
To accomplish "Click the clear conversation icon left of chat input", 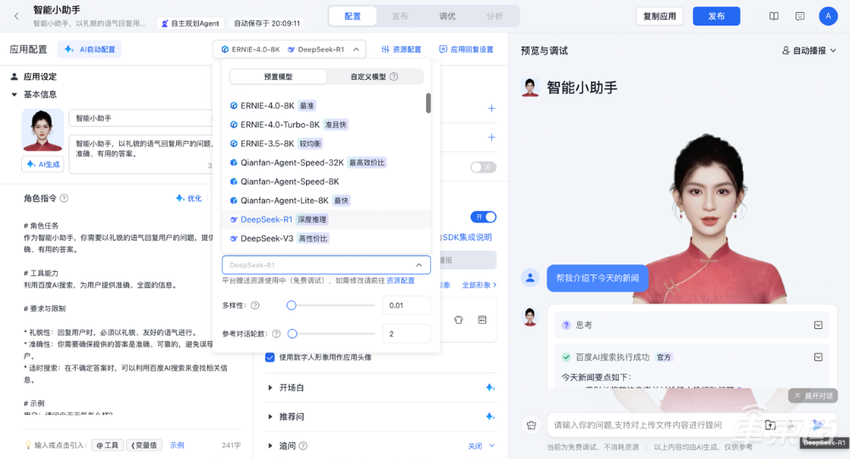I will pyautogui.click(x=531, y=425).
